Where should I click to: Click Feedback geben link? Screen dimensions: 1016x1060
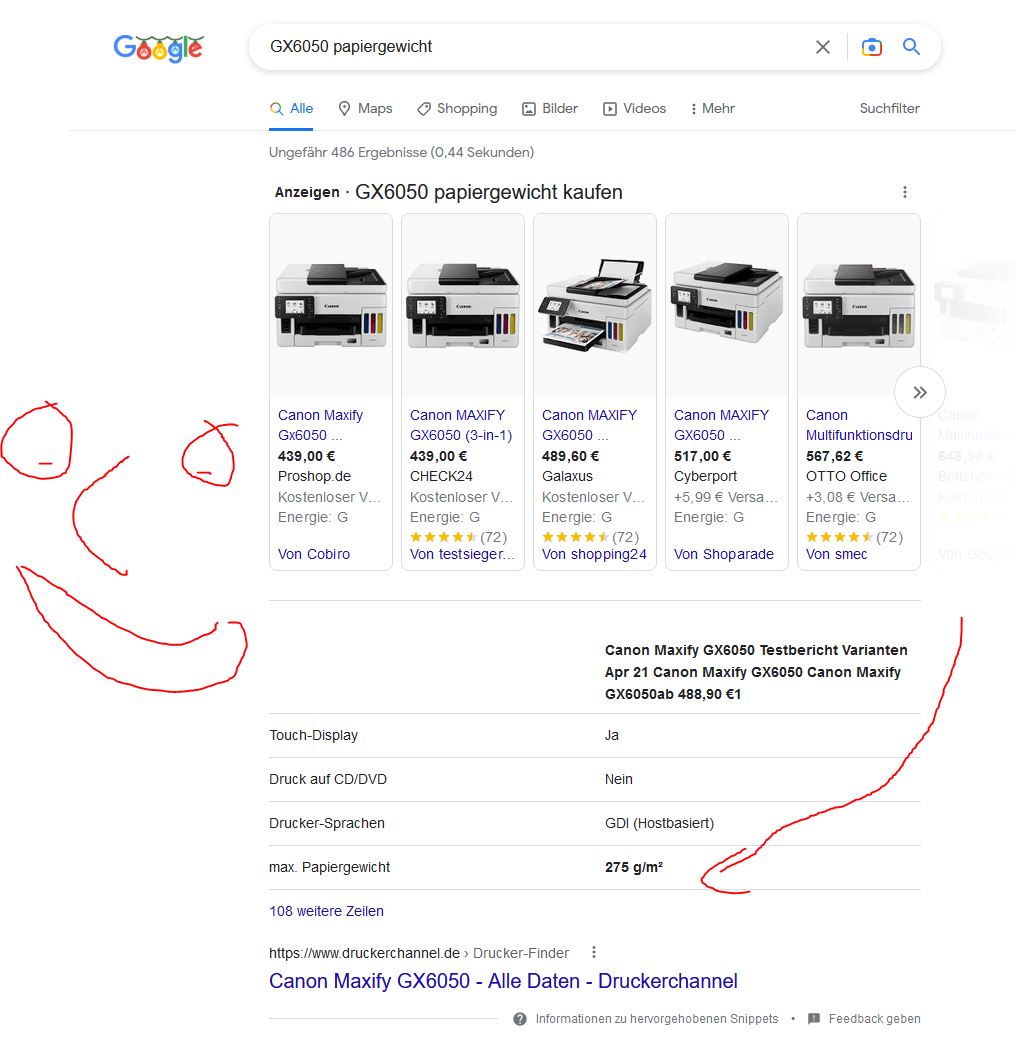(874, 1019)
